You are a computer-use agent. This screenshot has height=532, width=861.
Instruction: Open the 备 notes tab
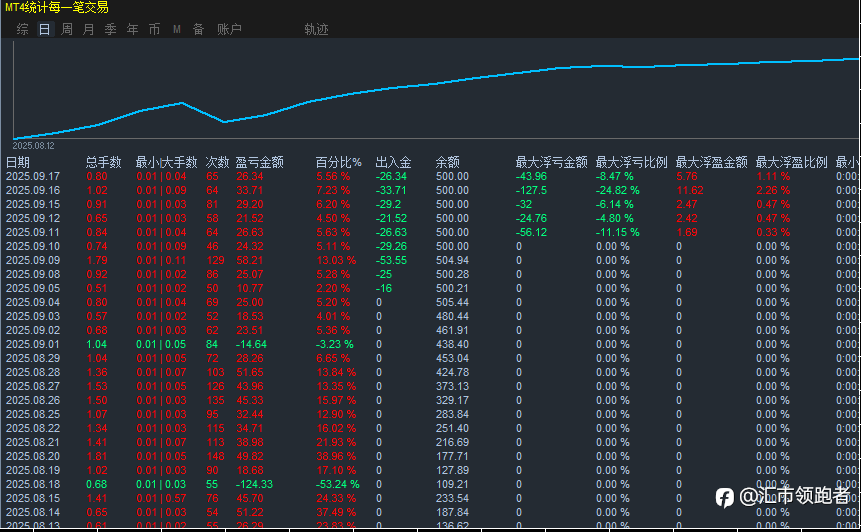coord(198,29)
